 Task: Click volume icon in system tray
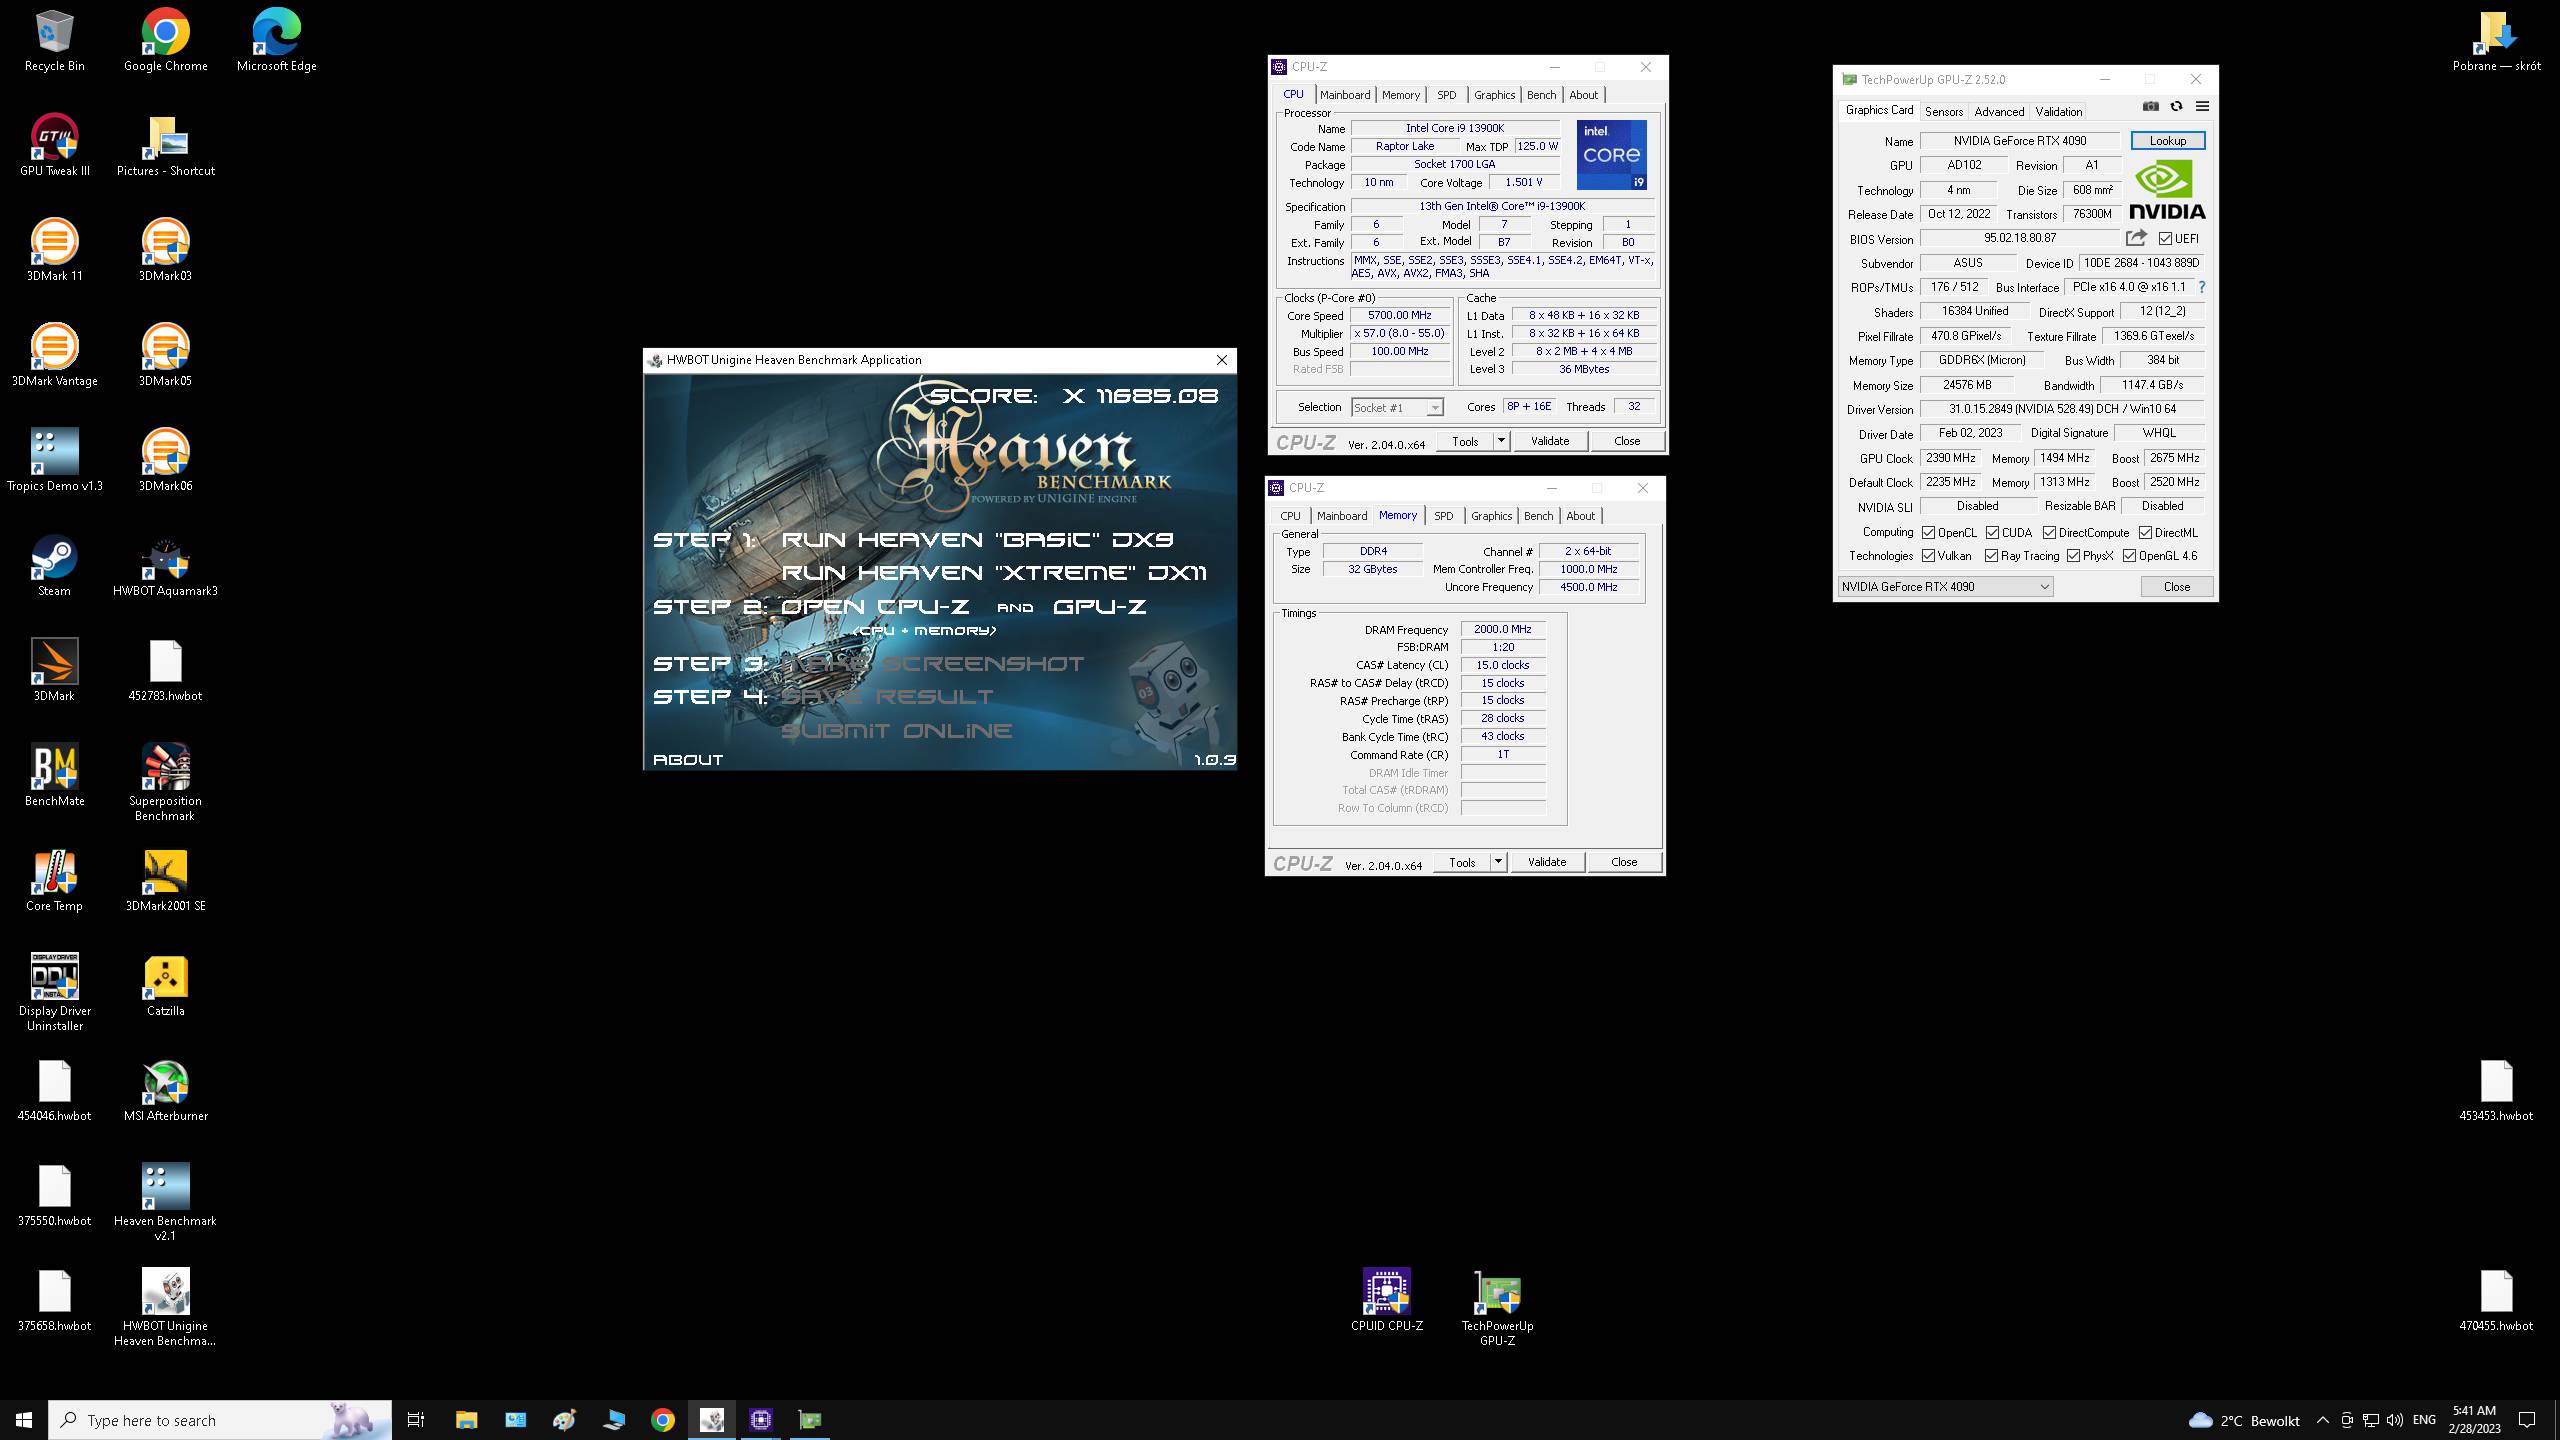[x=2395, y=1420]
